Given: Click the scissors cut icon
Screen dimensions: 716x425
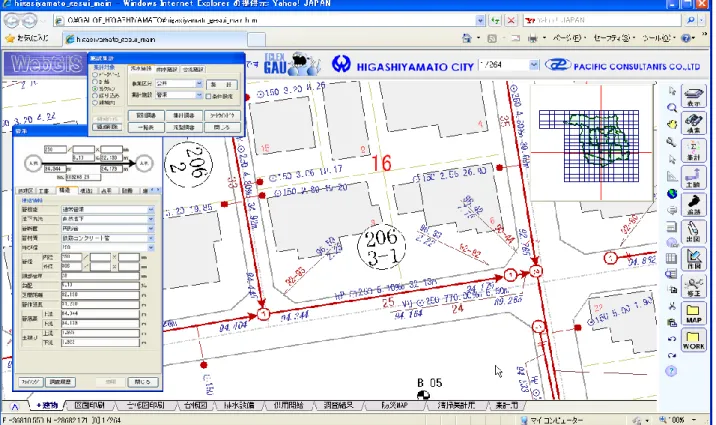Looking at the screenshot, I should point(672,306).
